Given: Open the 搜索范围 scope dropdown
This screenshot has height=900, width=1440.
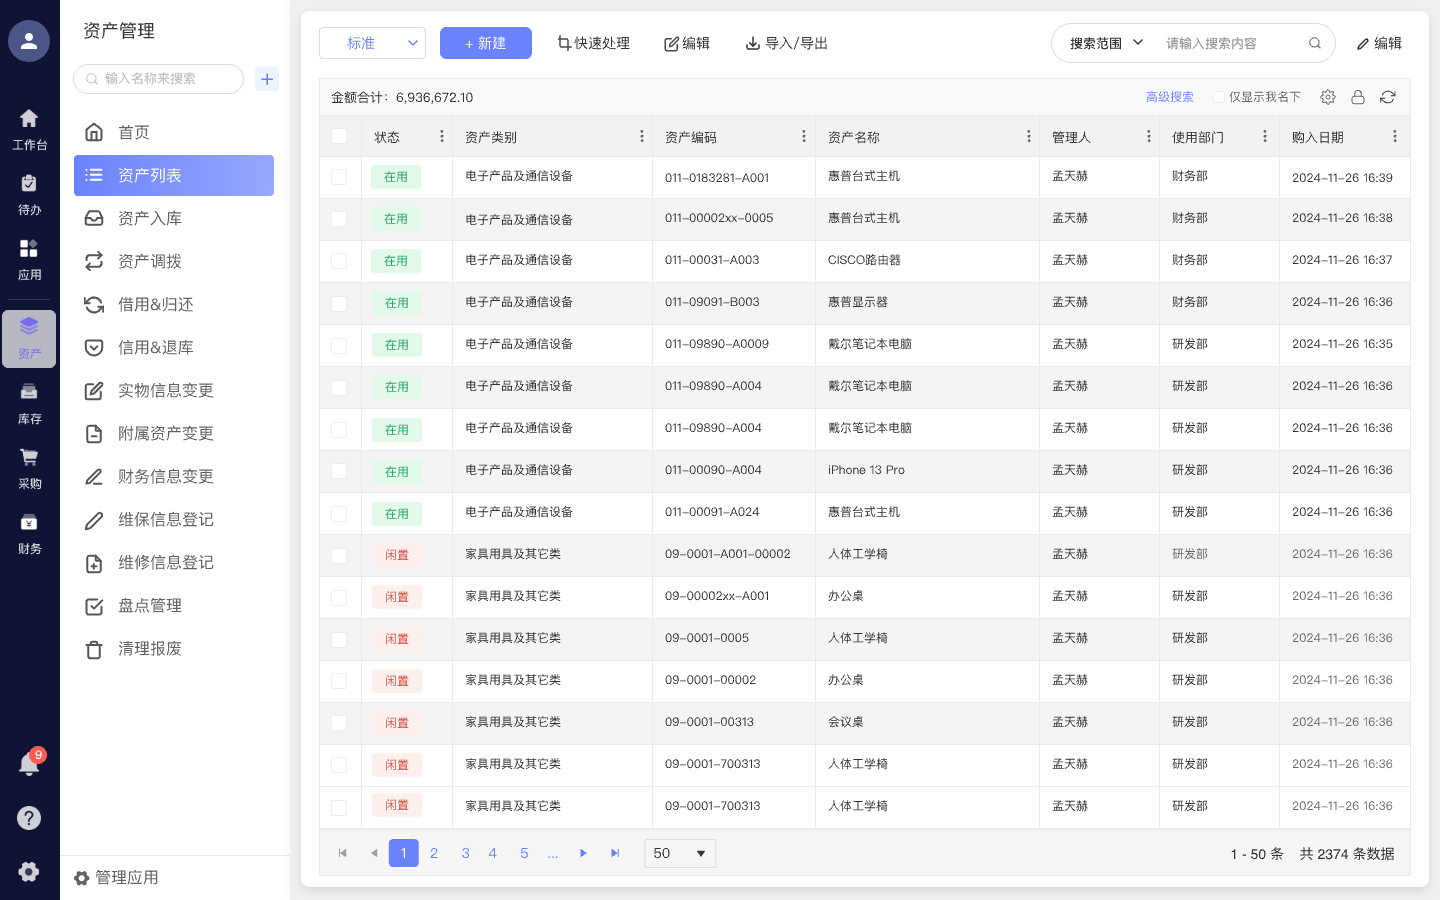Looking at the screenshot, I should pyautogui.click(x=1106, y=43).
